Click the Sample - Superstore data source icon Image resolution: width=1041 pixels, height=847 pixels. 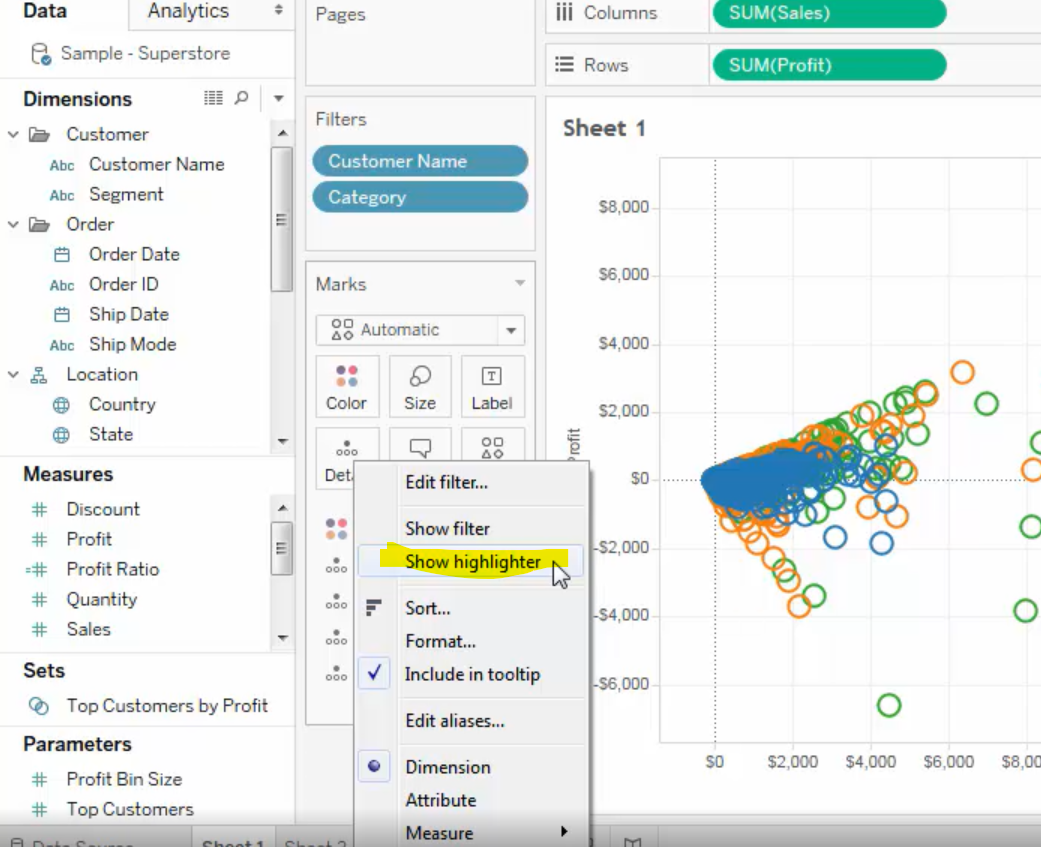coord(41,54)
